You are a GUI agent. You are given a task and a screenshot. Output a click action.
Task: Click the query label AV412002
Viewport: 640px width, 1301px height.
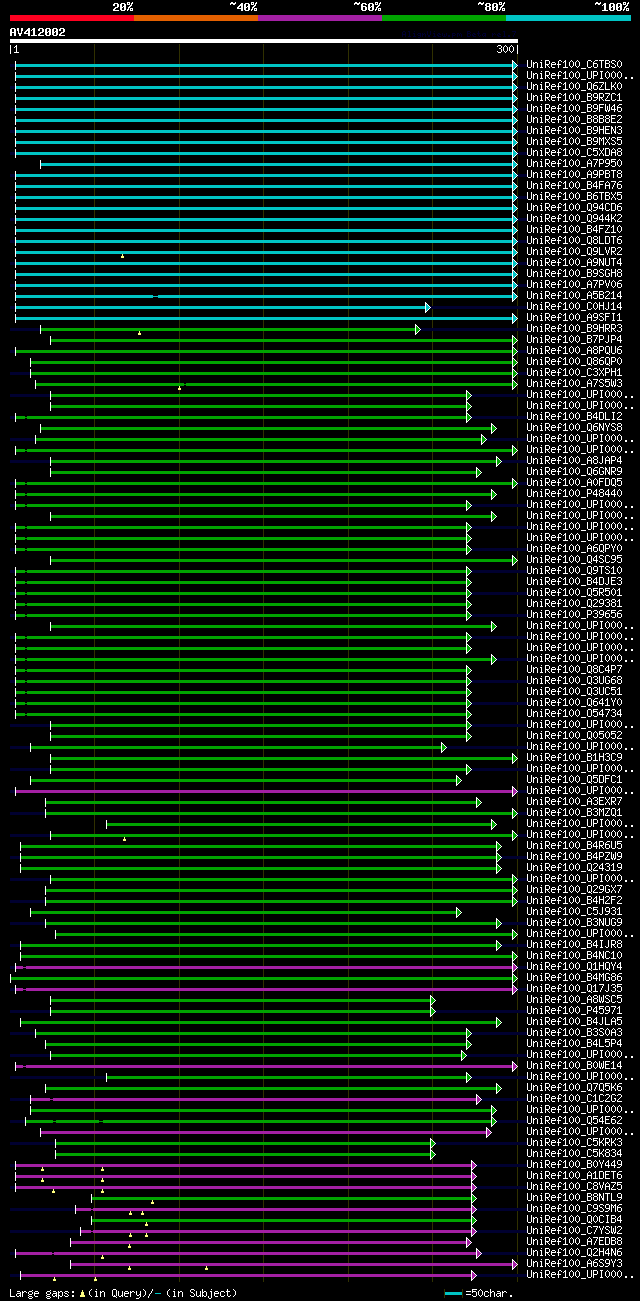coord(38,32)
